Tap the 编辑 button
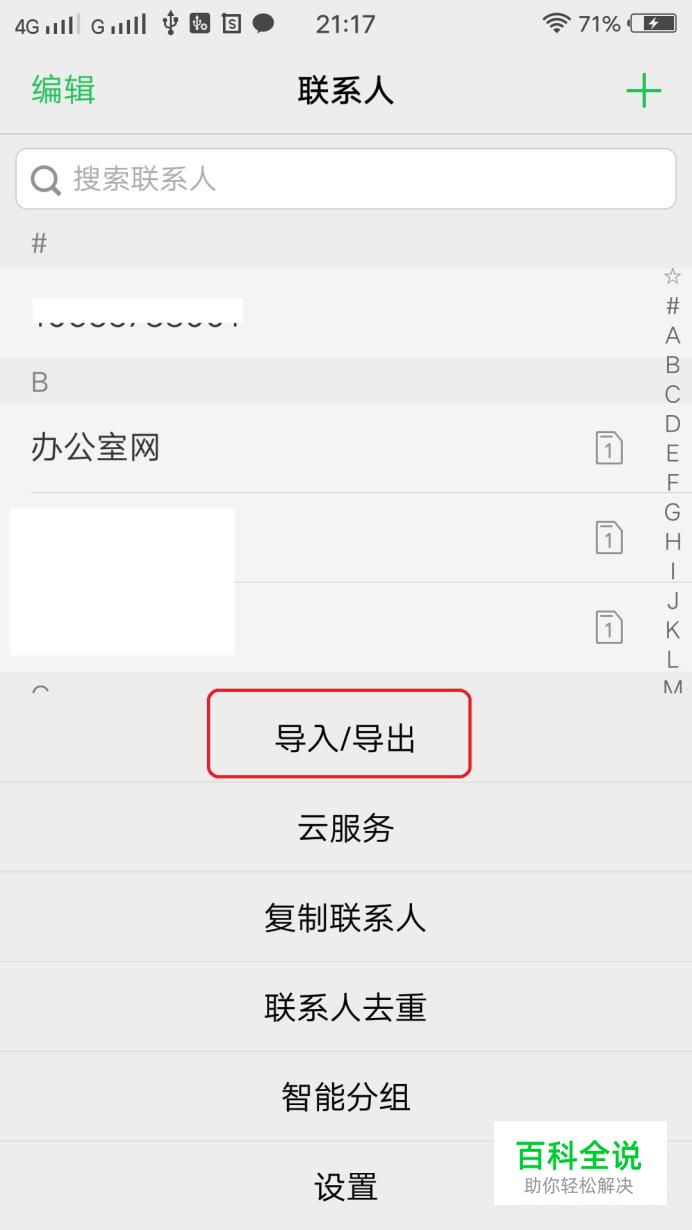Screen dimensions: 692x1230 point(63,89)
